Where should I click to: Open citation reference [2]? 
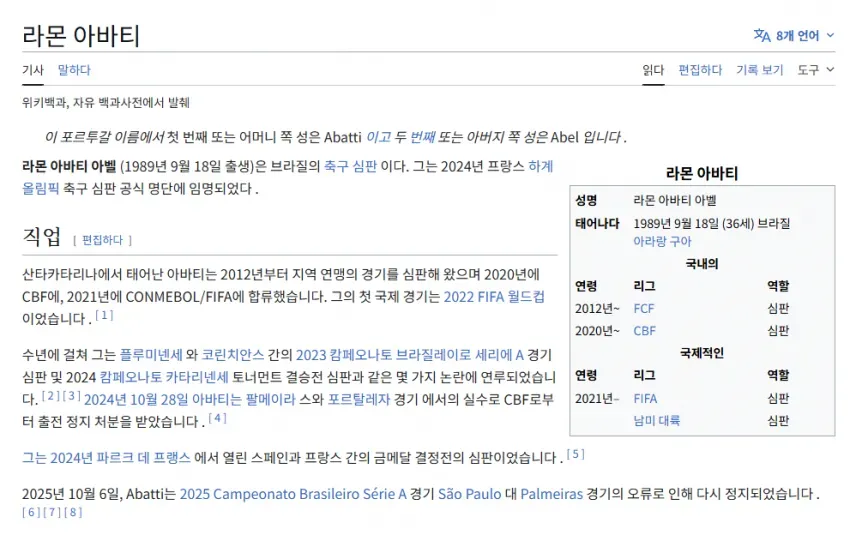coord(51,396)
